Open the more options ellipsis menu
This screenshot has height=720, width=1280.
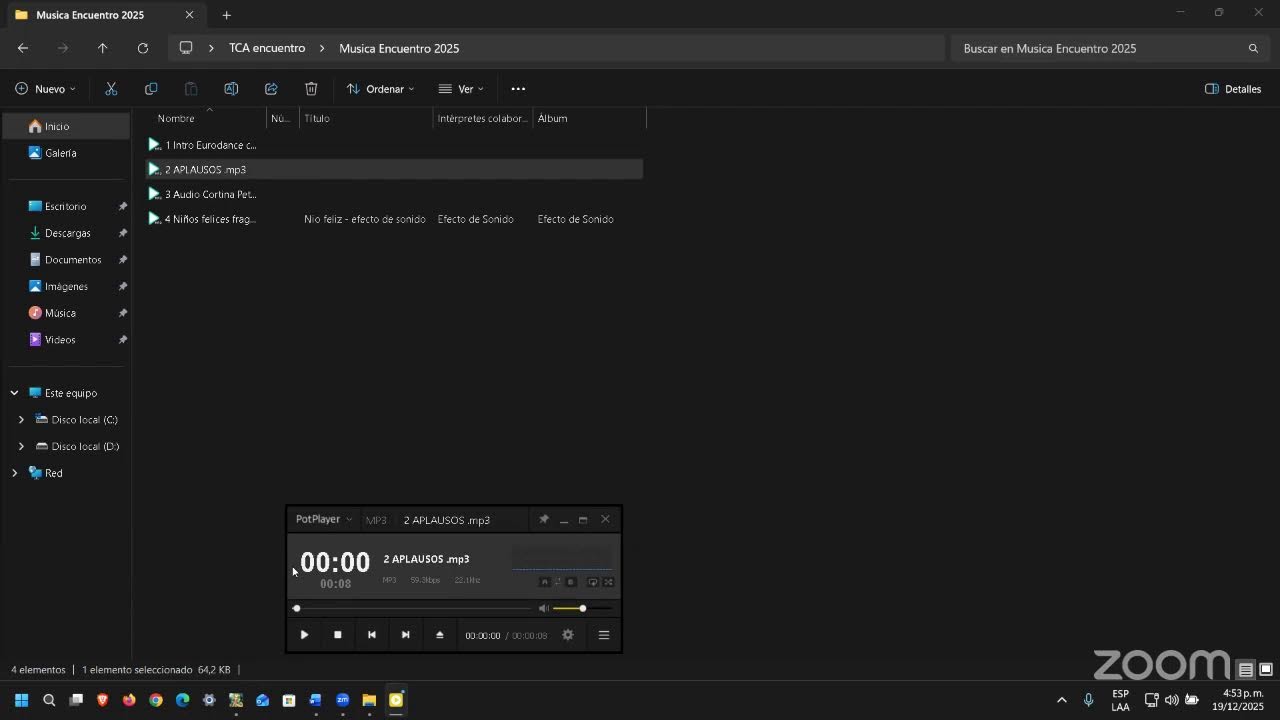point(518,89)
